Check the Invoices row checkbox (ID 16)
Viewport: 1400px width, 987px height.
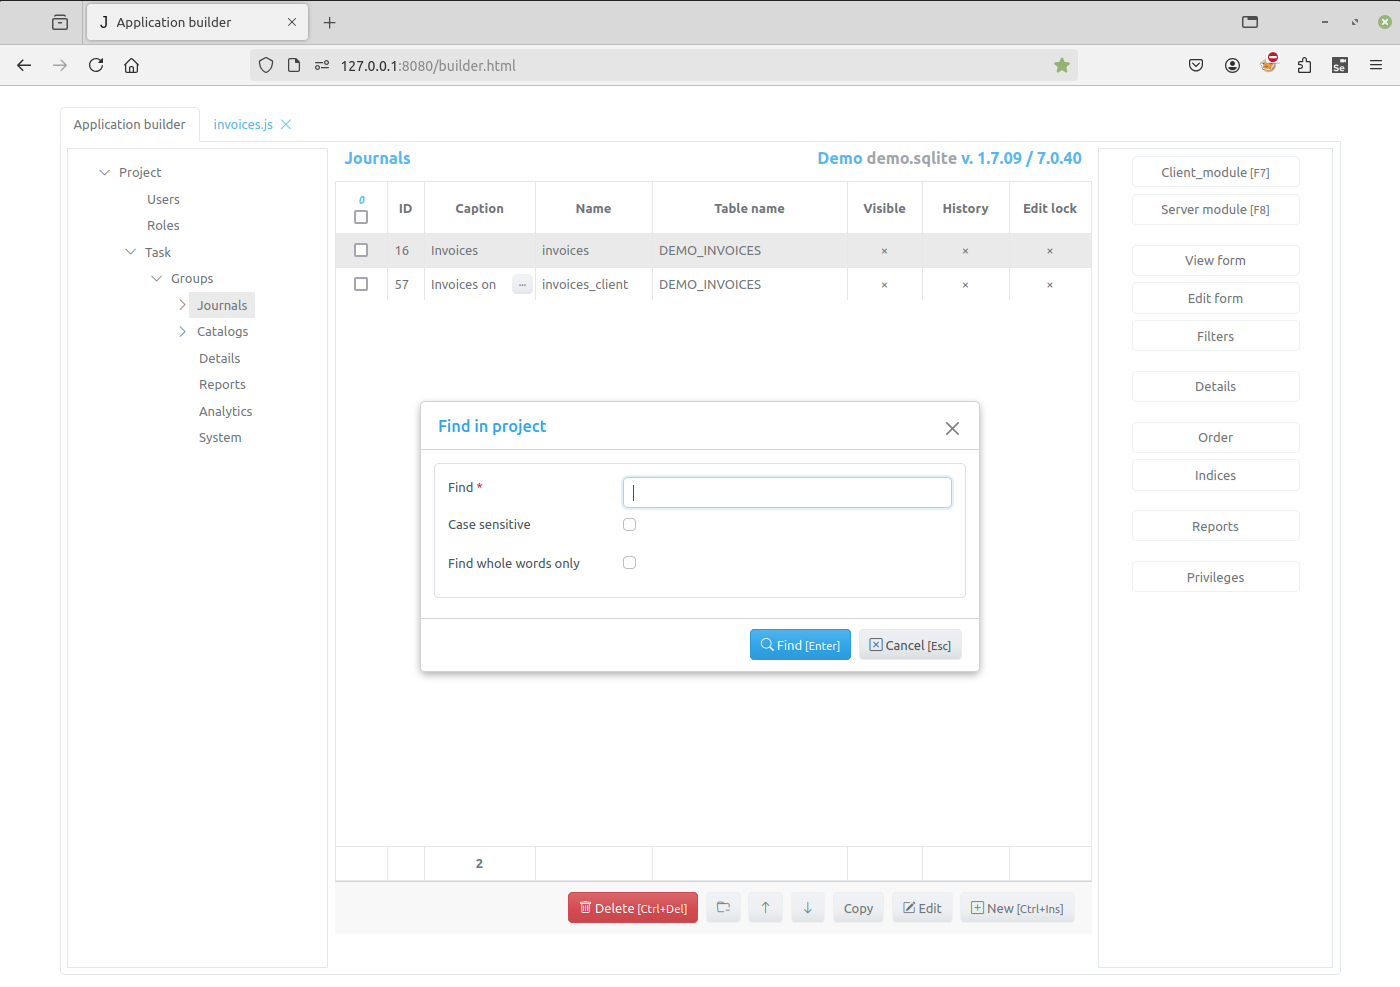(361, 250)
